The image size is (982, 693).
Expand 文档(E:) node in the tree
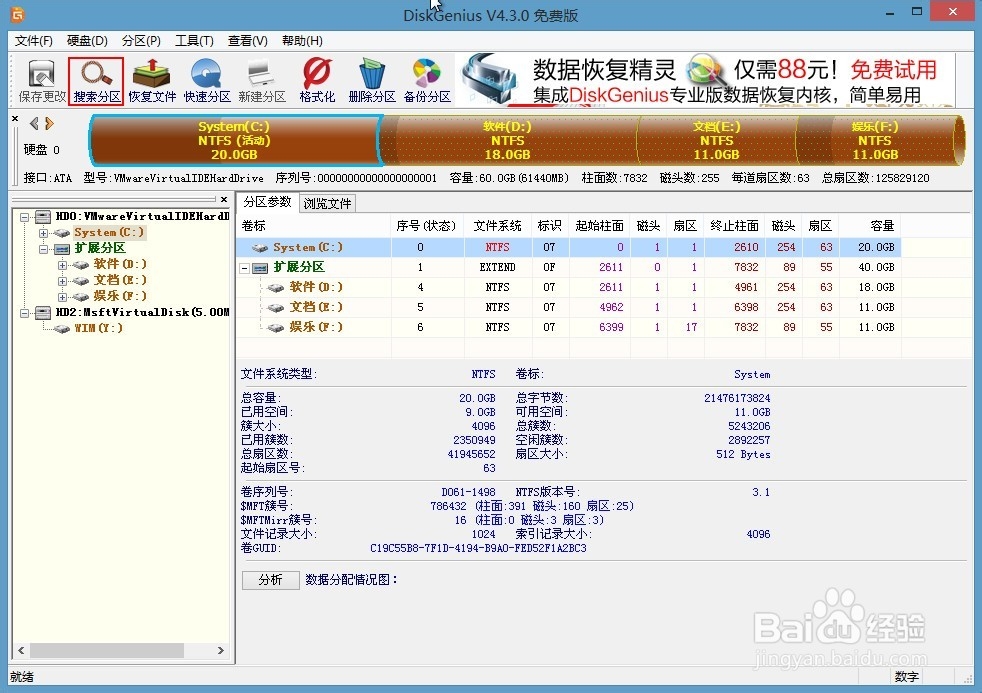pyautogui.click(x=62, y=281)
